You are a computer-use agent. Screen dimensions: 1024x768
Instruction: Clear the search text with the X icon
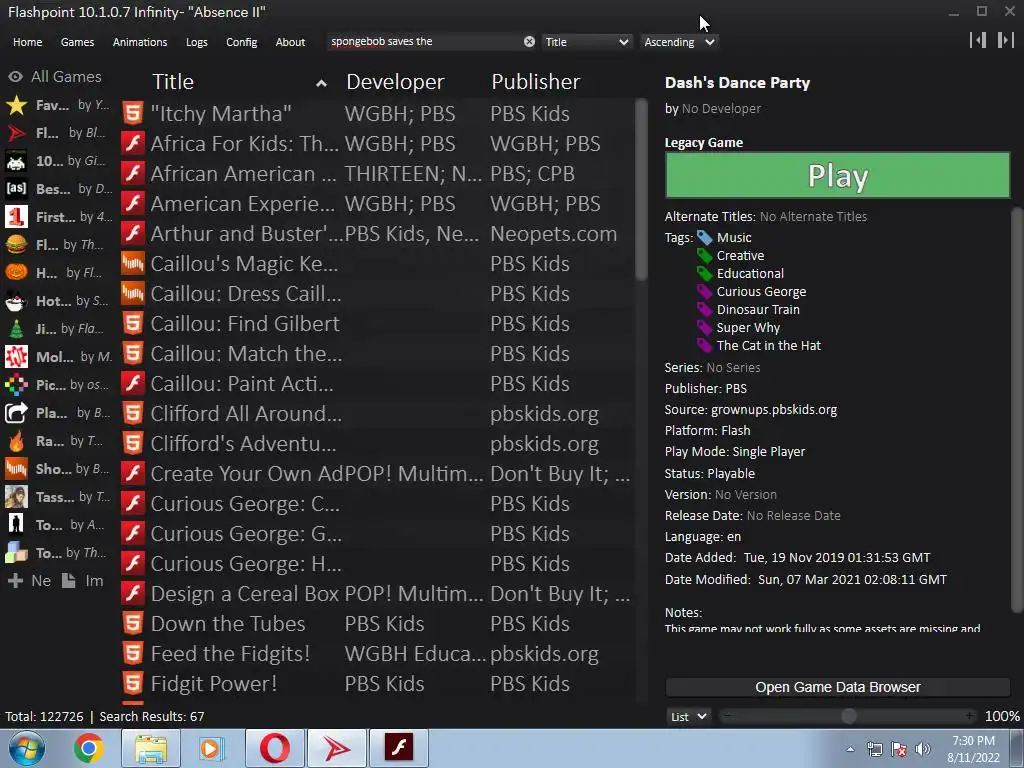pyautogui.click(x=529, y=42)
